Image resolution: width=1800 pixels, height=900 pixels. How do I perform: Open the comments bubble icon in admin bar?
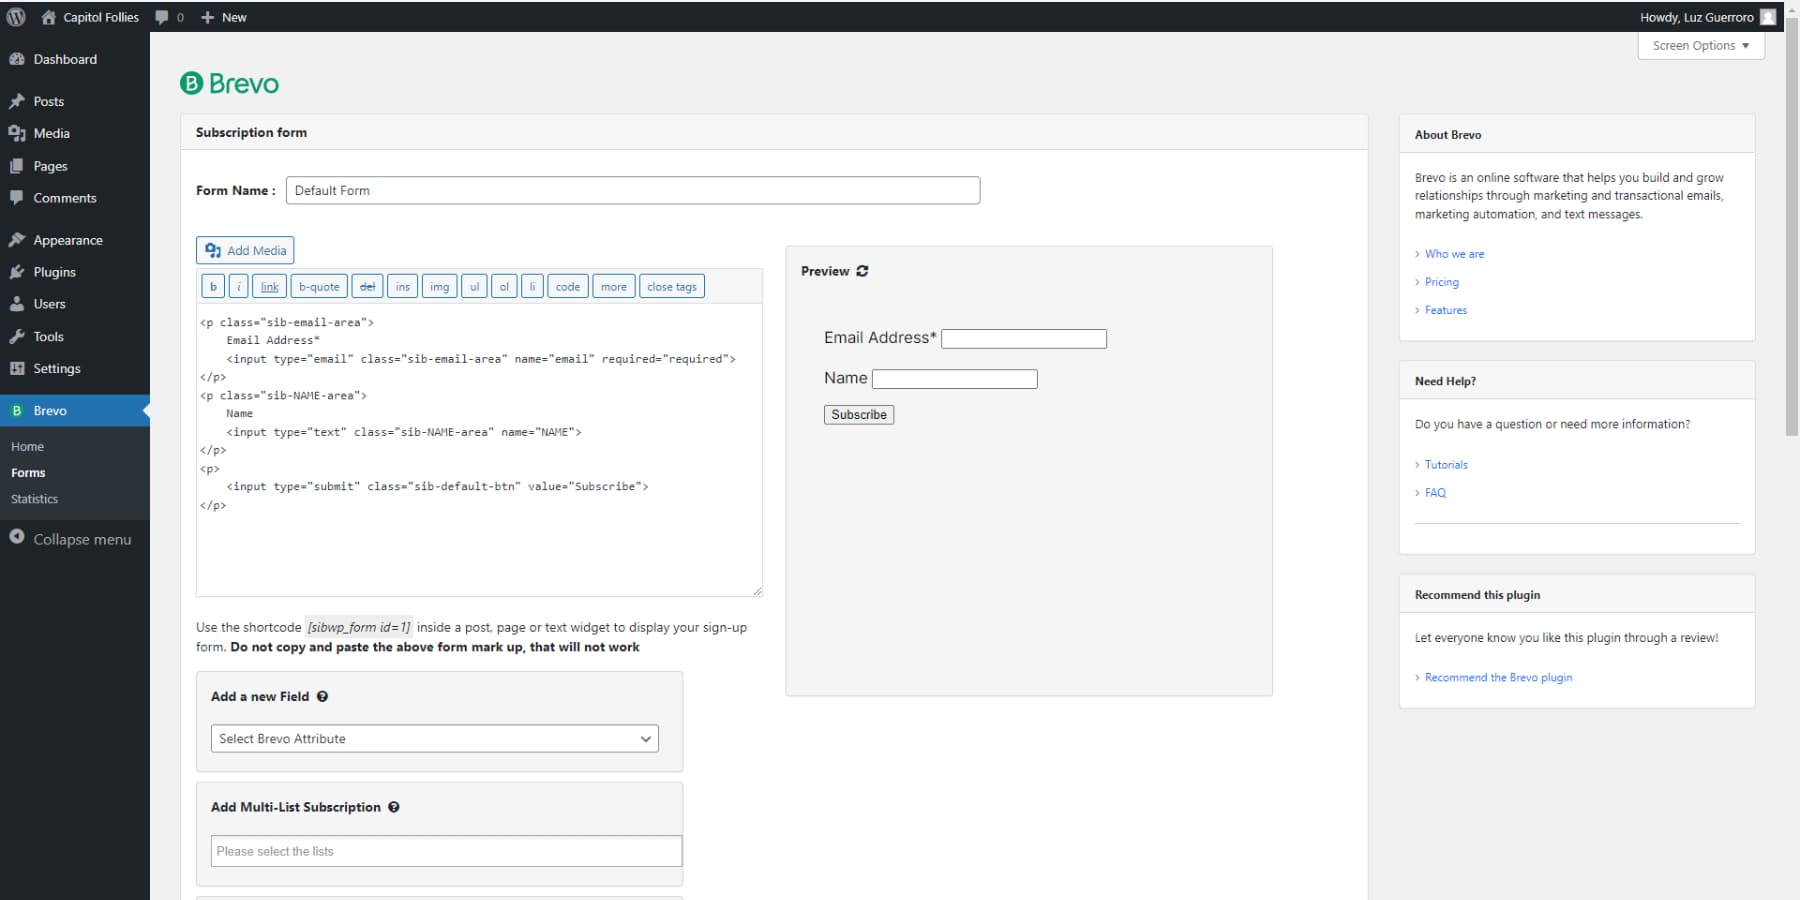[161, 16]
